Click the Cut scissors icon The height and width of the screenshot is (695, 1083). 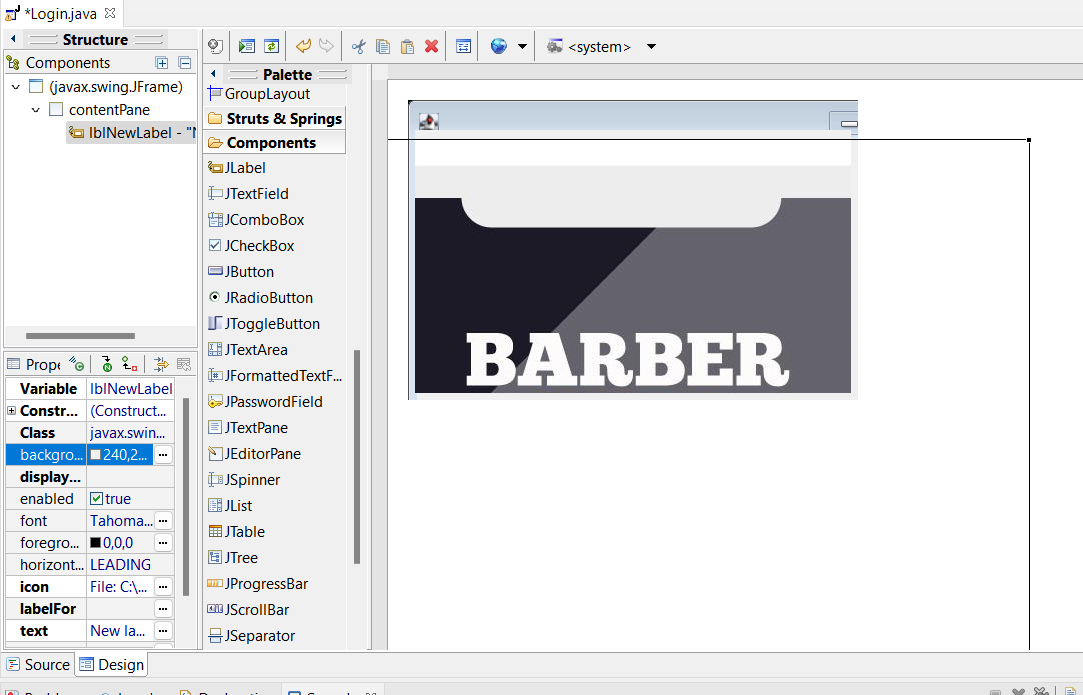358,46
